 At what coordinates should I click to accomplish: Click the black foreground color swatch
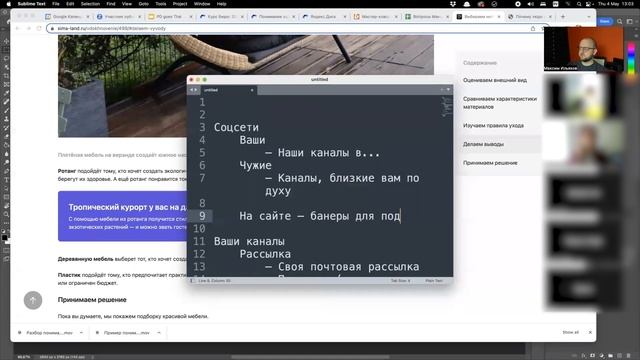coord(4,237)
